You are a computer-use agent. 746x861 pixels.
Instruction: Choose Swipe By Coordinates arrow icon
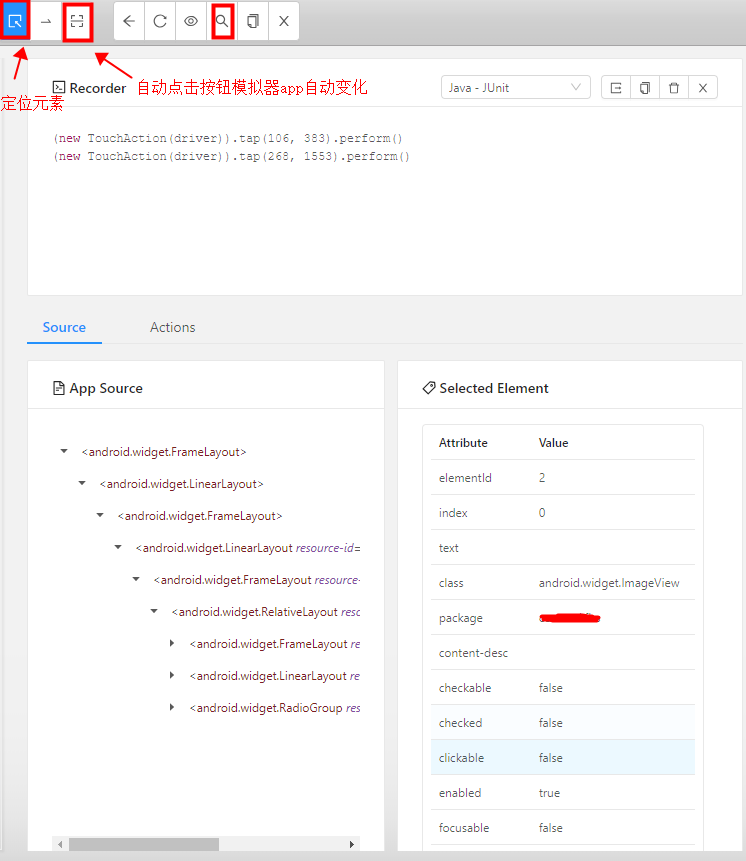click(46, 21)
